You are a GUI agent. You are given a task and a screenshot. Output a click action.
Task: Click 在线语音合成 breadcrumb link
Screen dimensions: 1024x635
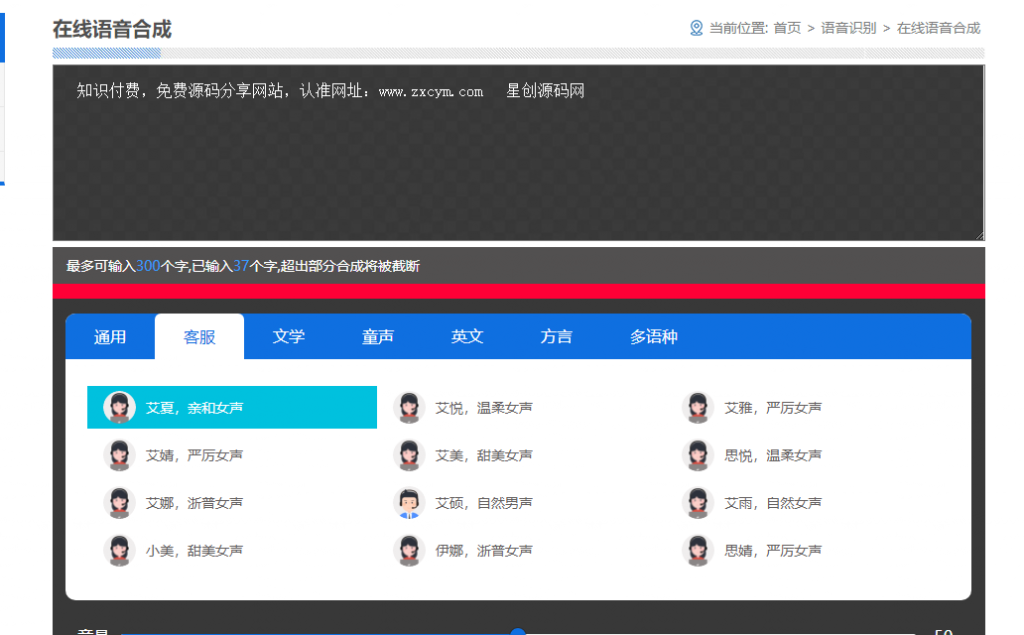point(938,28)
